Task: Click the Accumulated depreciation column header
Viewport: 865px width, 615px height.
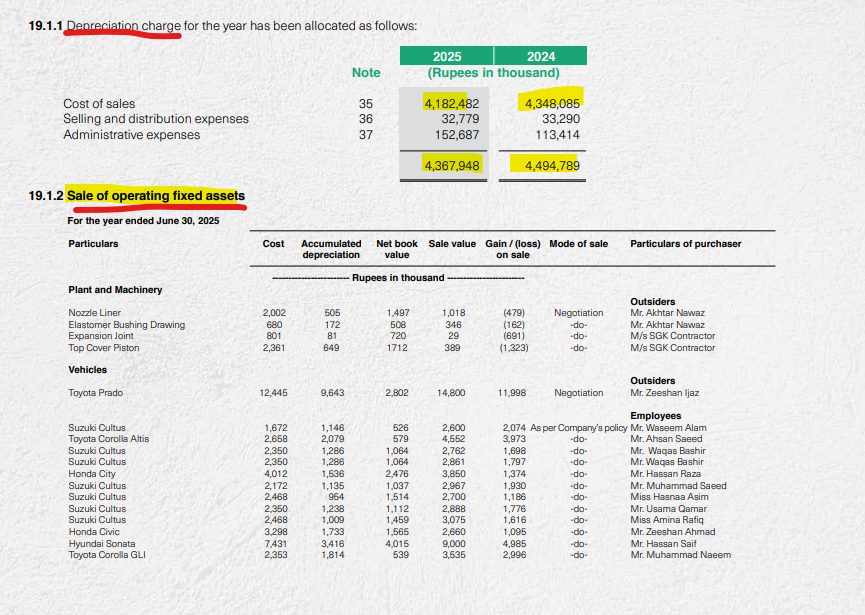Action: click(x=331, y=249)
